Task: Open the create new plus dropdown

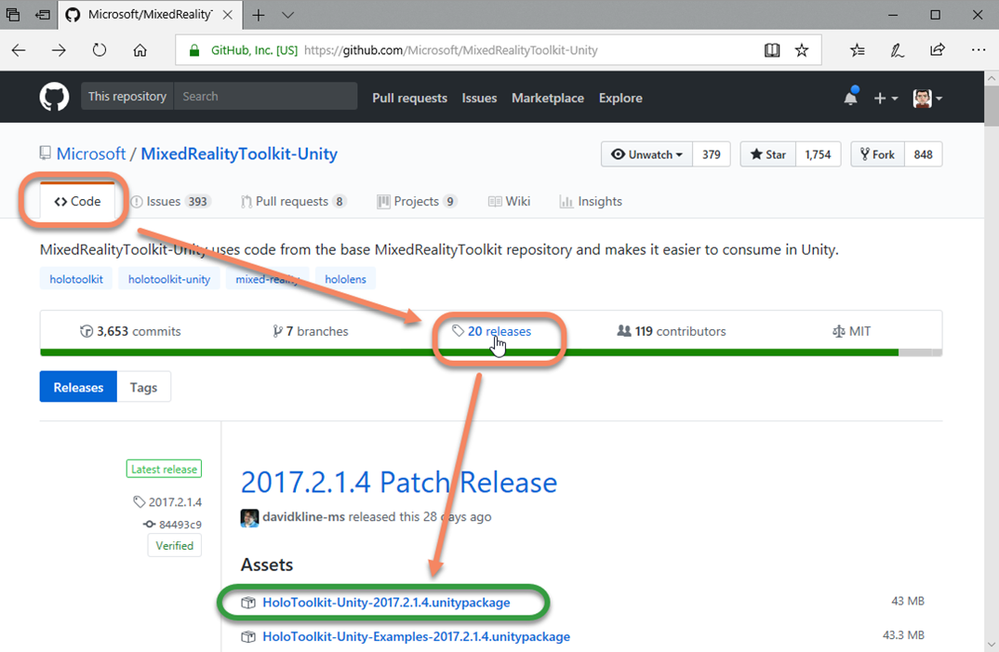Action: point(886,98)
